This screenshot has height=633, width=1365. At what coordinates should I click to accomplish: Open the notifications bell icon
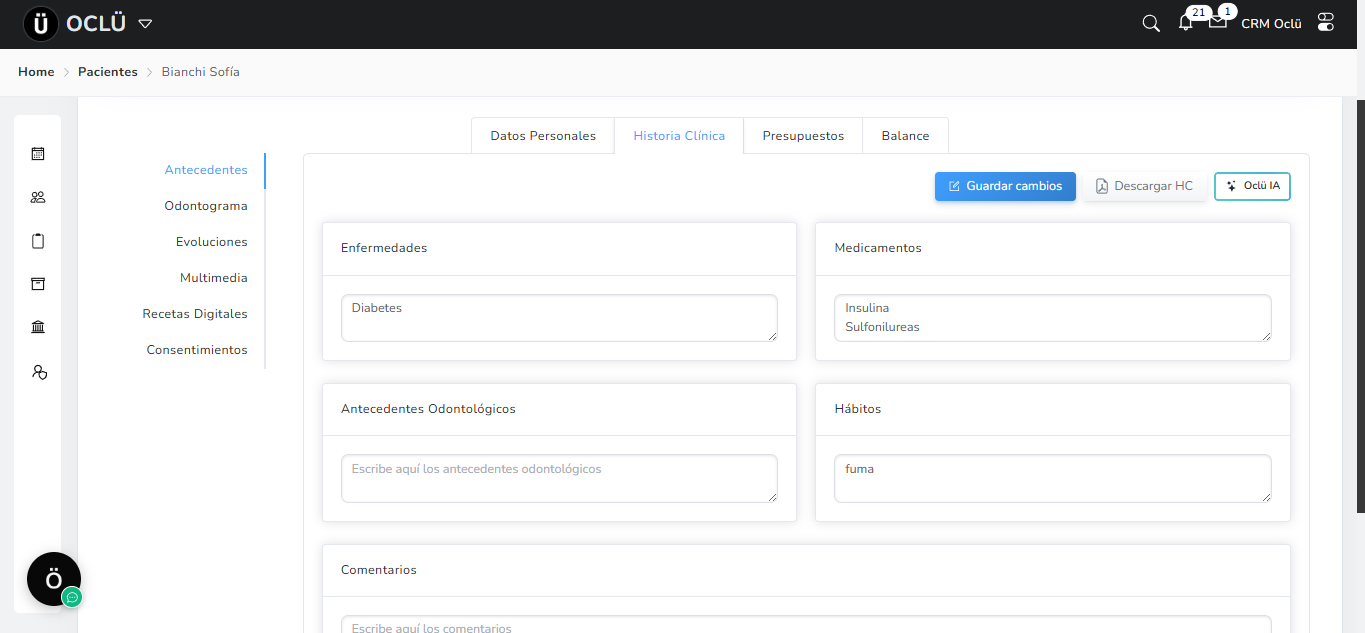coord(1186,23)
